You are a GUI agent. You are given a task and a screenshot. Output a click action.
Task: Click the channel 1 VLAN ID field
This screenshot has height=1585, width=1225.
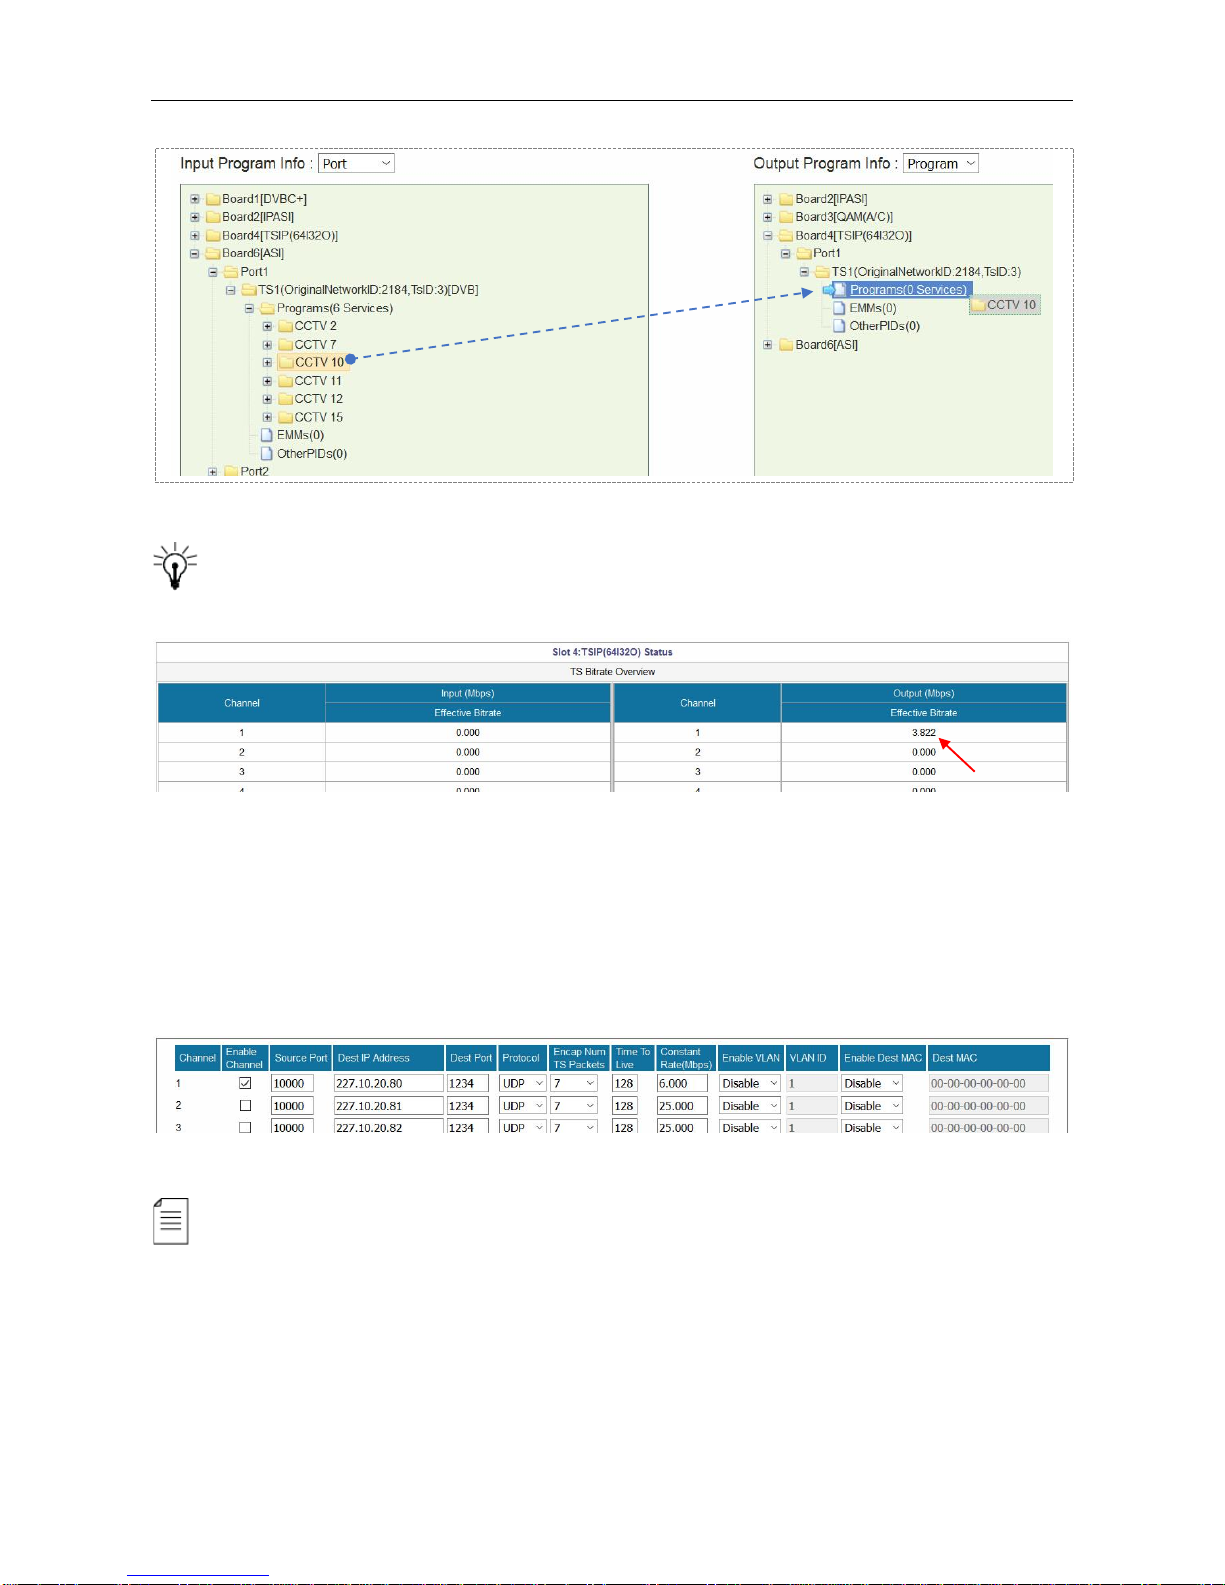[x=812, y=1083]
